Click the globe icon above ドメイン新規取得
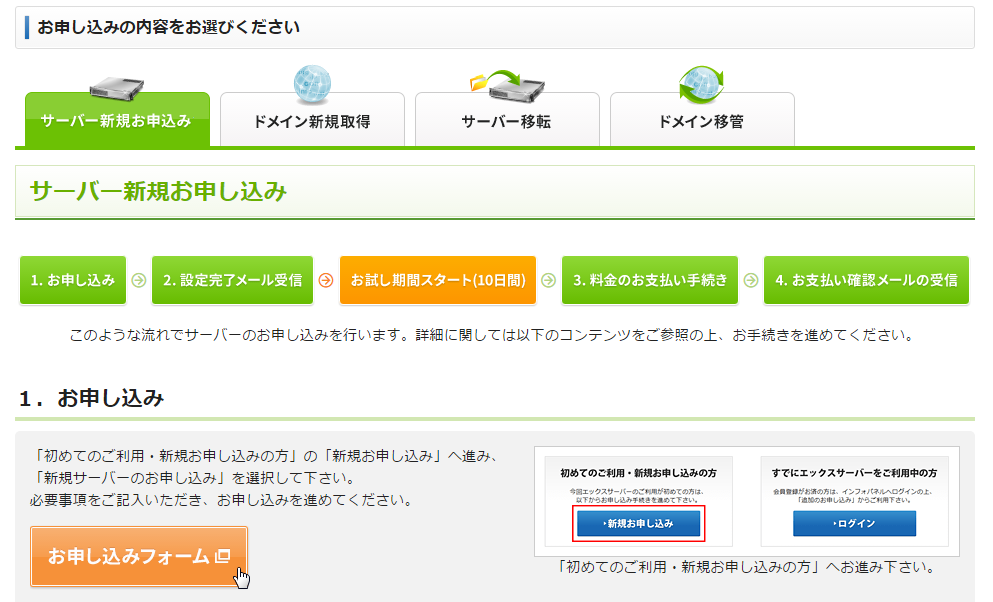The width and height of the screenshot is (993, 602). tap(312, 85)
